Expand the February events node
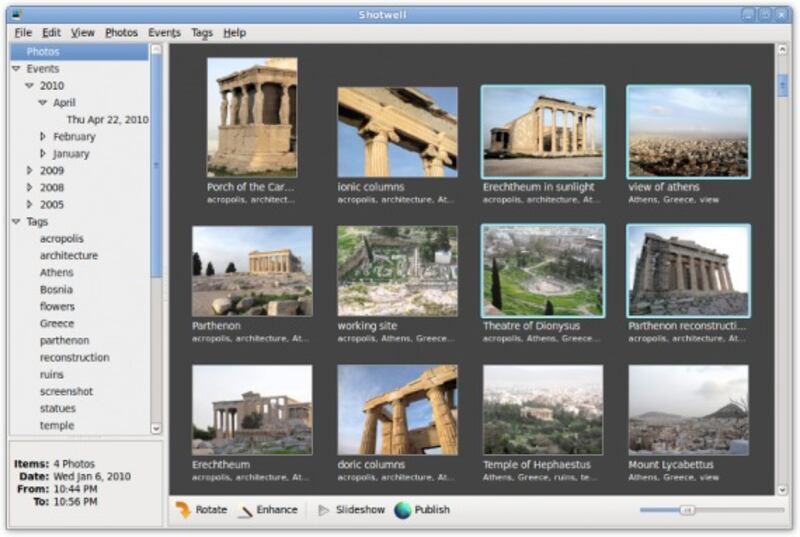This screenshot has height=537, width=800. coord(43,136)
